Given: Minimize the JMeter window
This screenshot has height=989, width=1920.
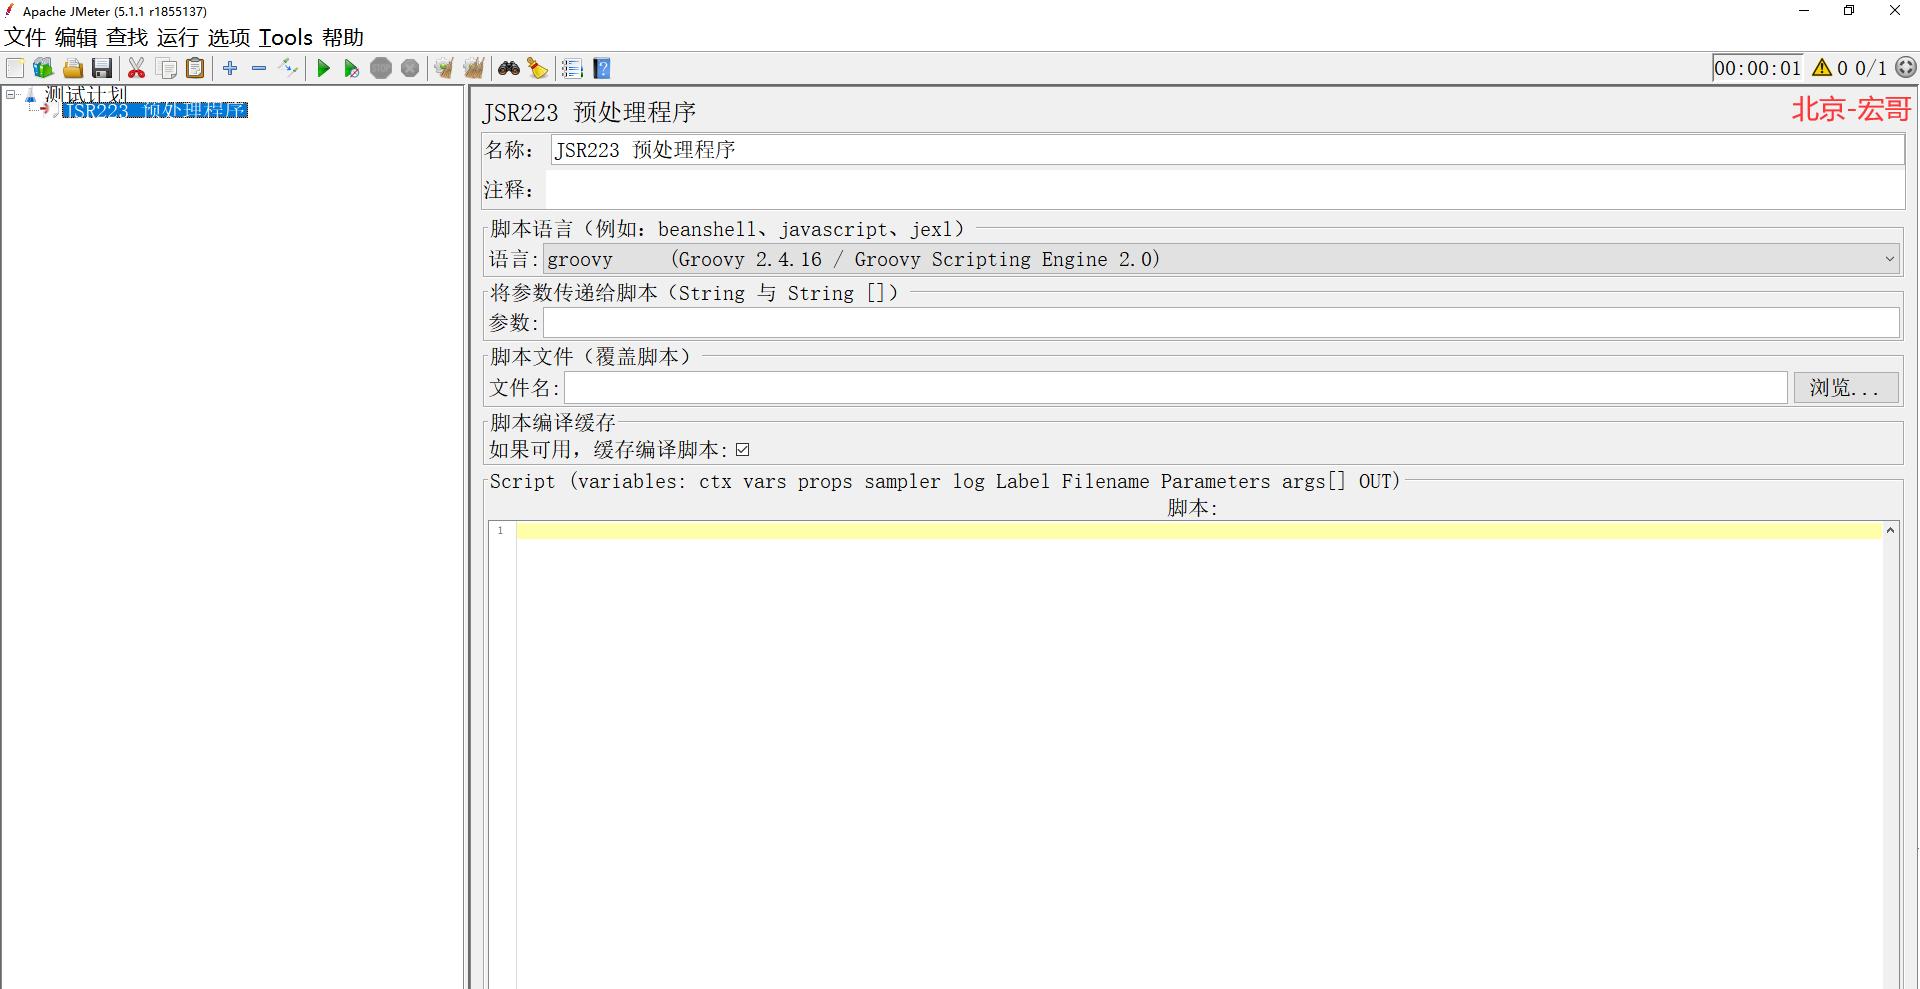Looking at the screenshot, I should click(x=1804, y=11).
